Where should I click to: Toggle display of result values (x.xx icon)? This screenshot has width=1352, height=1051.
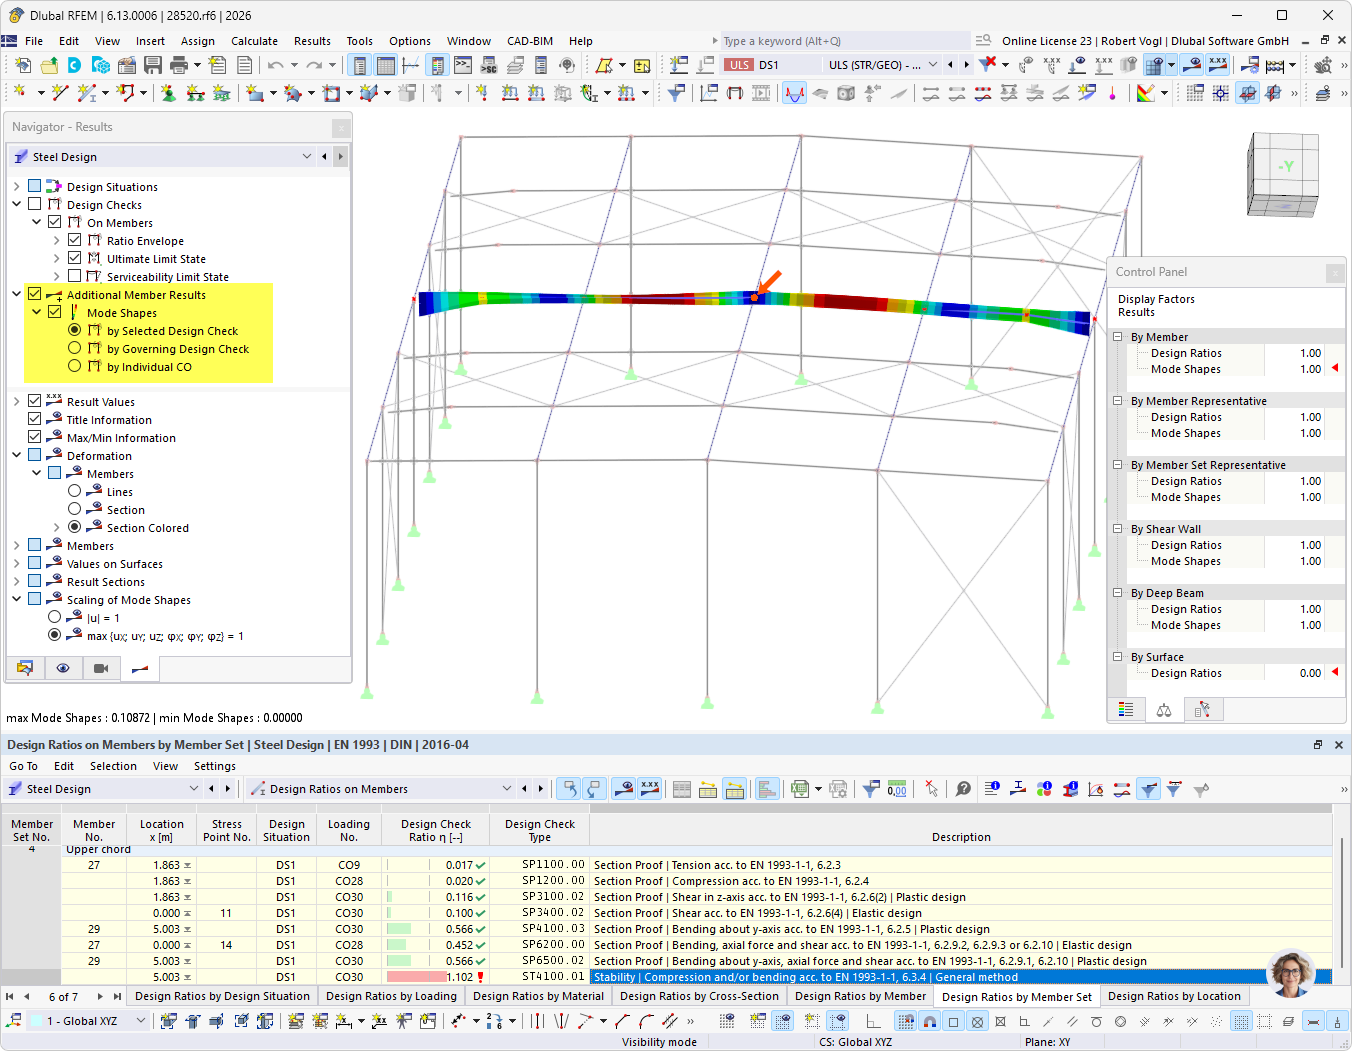pyautogui.click(x=648, y=789)
